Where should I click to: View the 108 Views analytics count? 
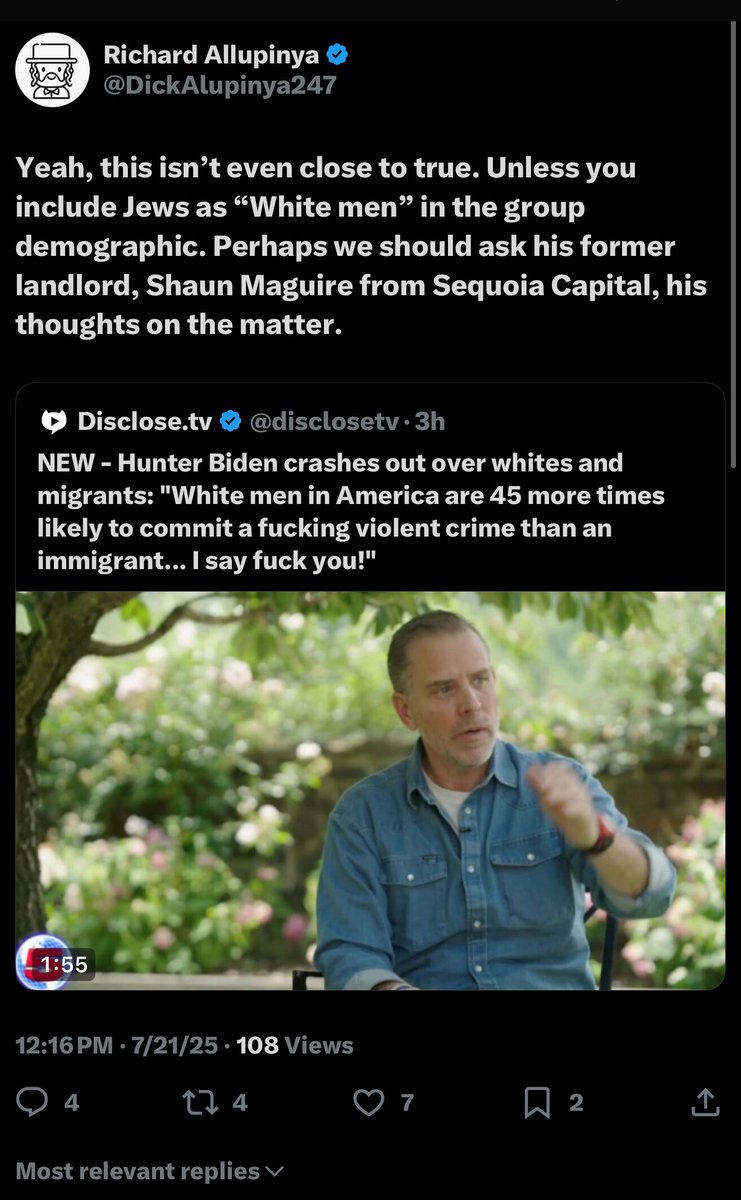point(295,1045)
